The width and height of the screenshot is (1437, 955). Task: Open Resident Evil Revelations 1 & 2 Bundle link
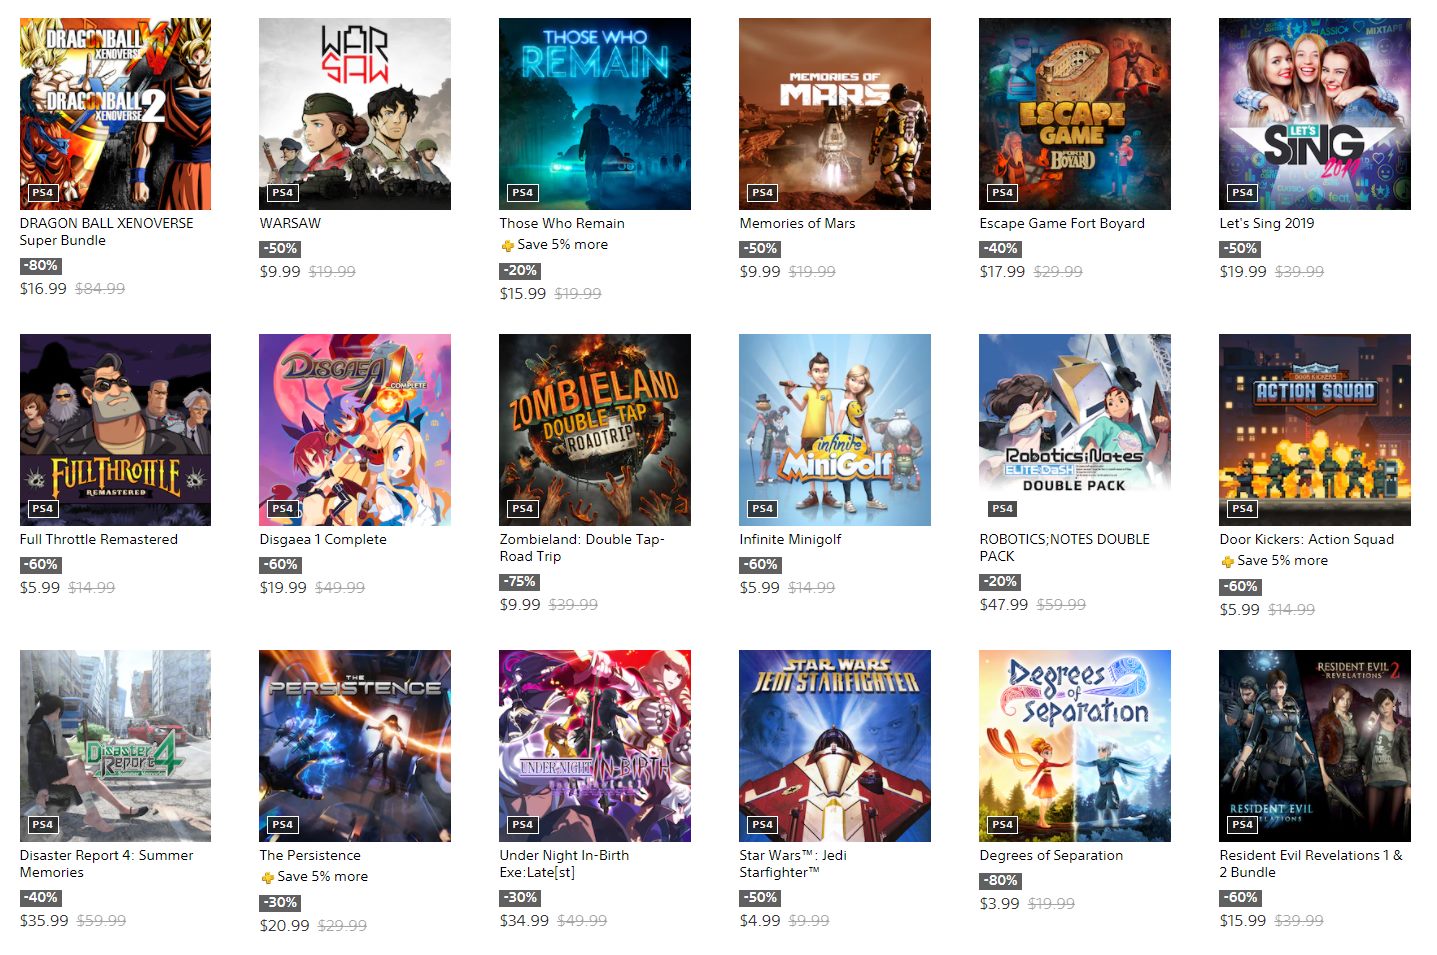pos(1311,864)
